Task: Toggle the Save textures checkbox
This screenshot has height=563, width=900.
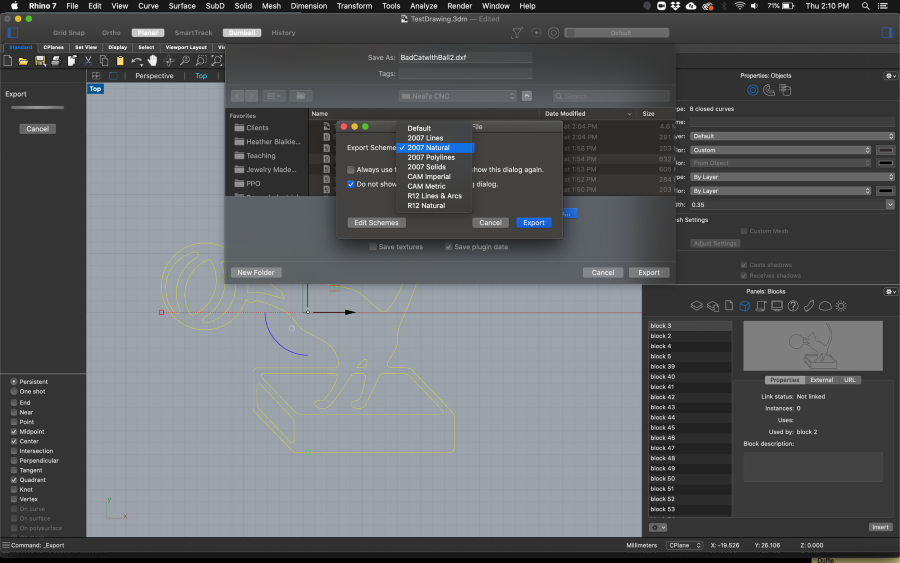Action: click(373, 247)
